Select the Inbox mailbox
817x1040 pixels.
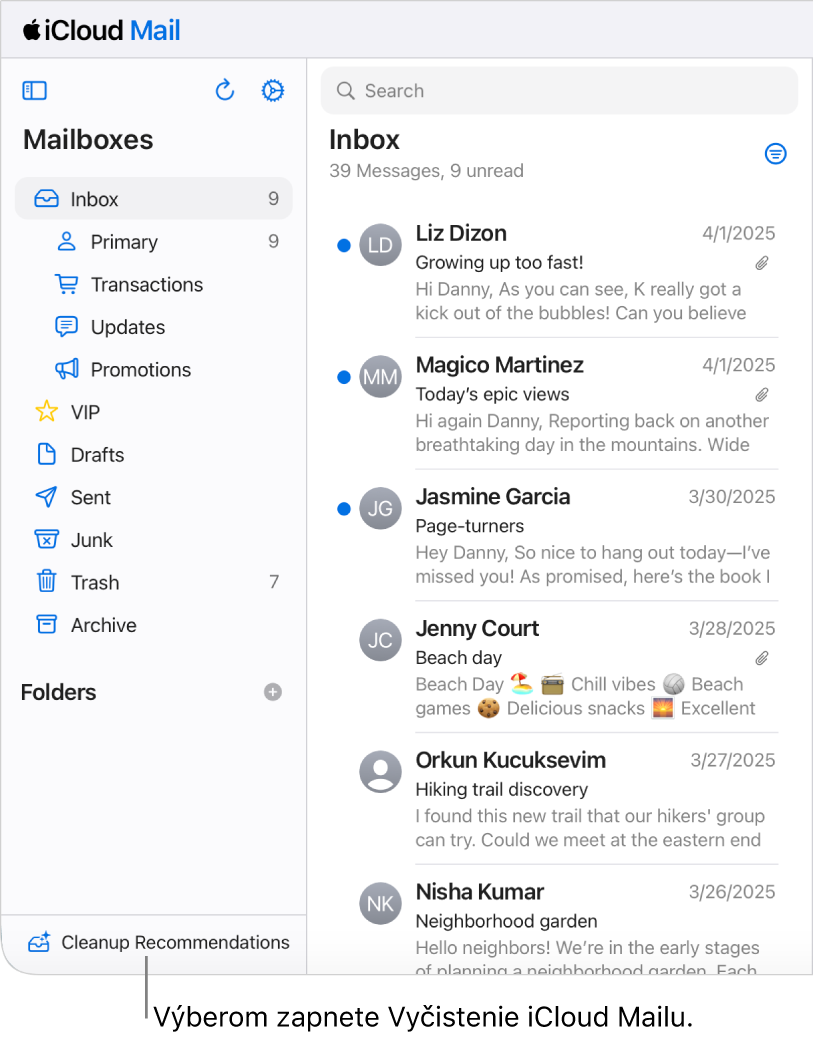154,199
